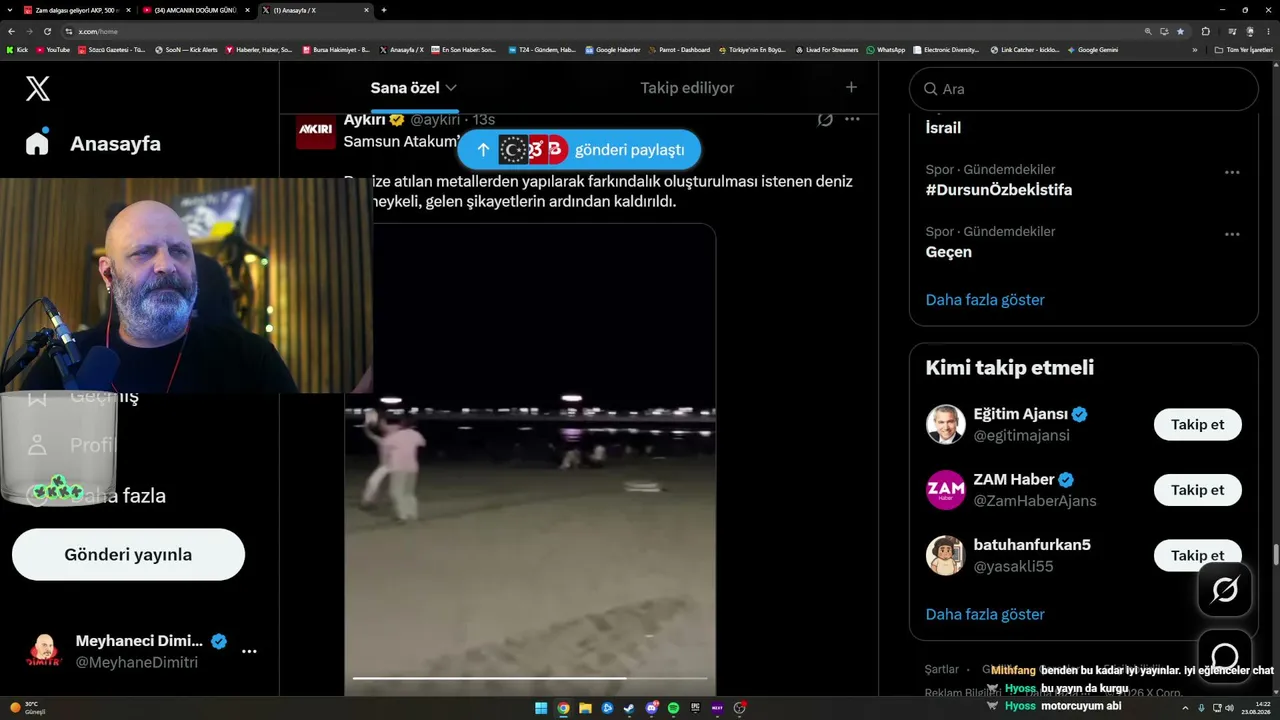
Task: Open the Grok floating button
Action: pyautogui.click(x=1225, y=589)
